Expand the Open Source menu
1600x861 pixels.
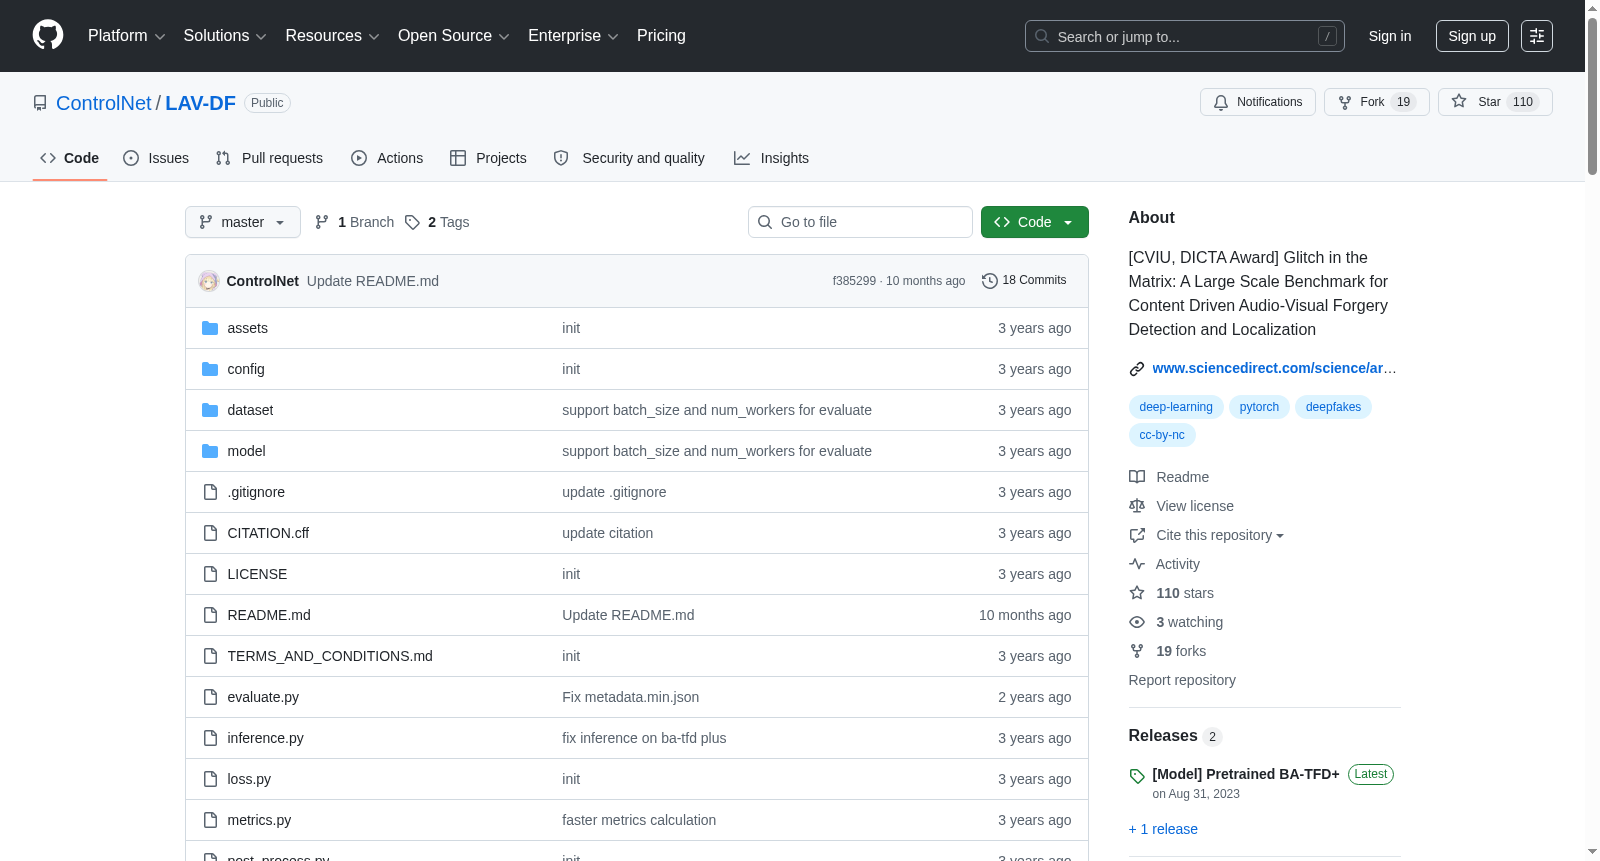453,36
